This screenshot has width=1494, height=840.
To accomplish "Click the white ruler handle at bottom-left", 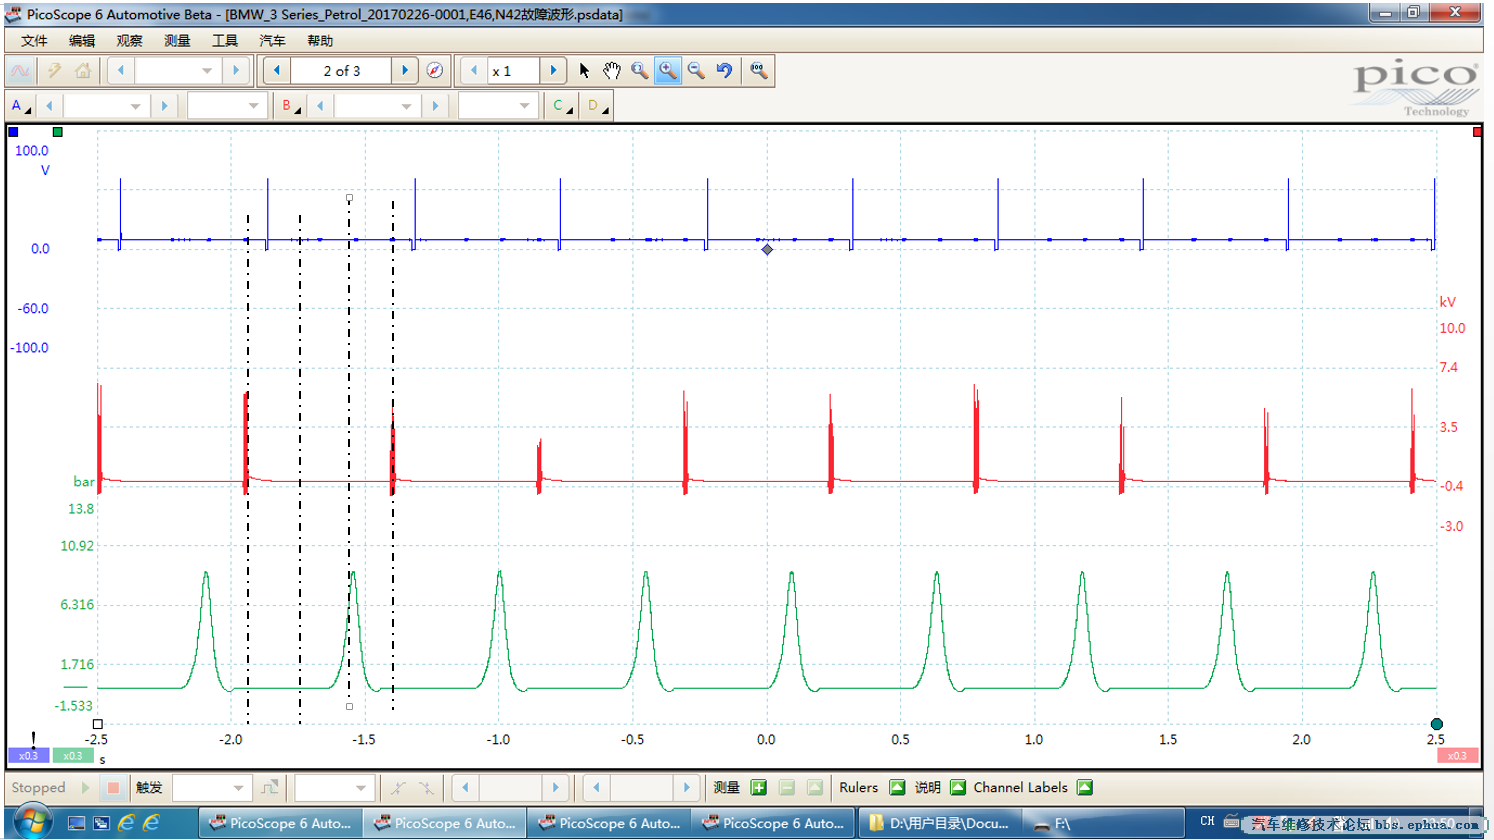I will 97,724.
